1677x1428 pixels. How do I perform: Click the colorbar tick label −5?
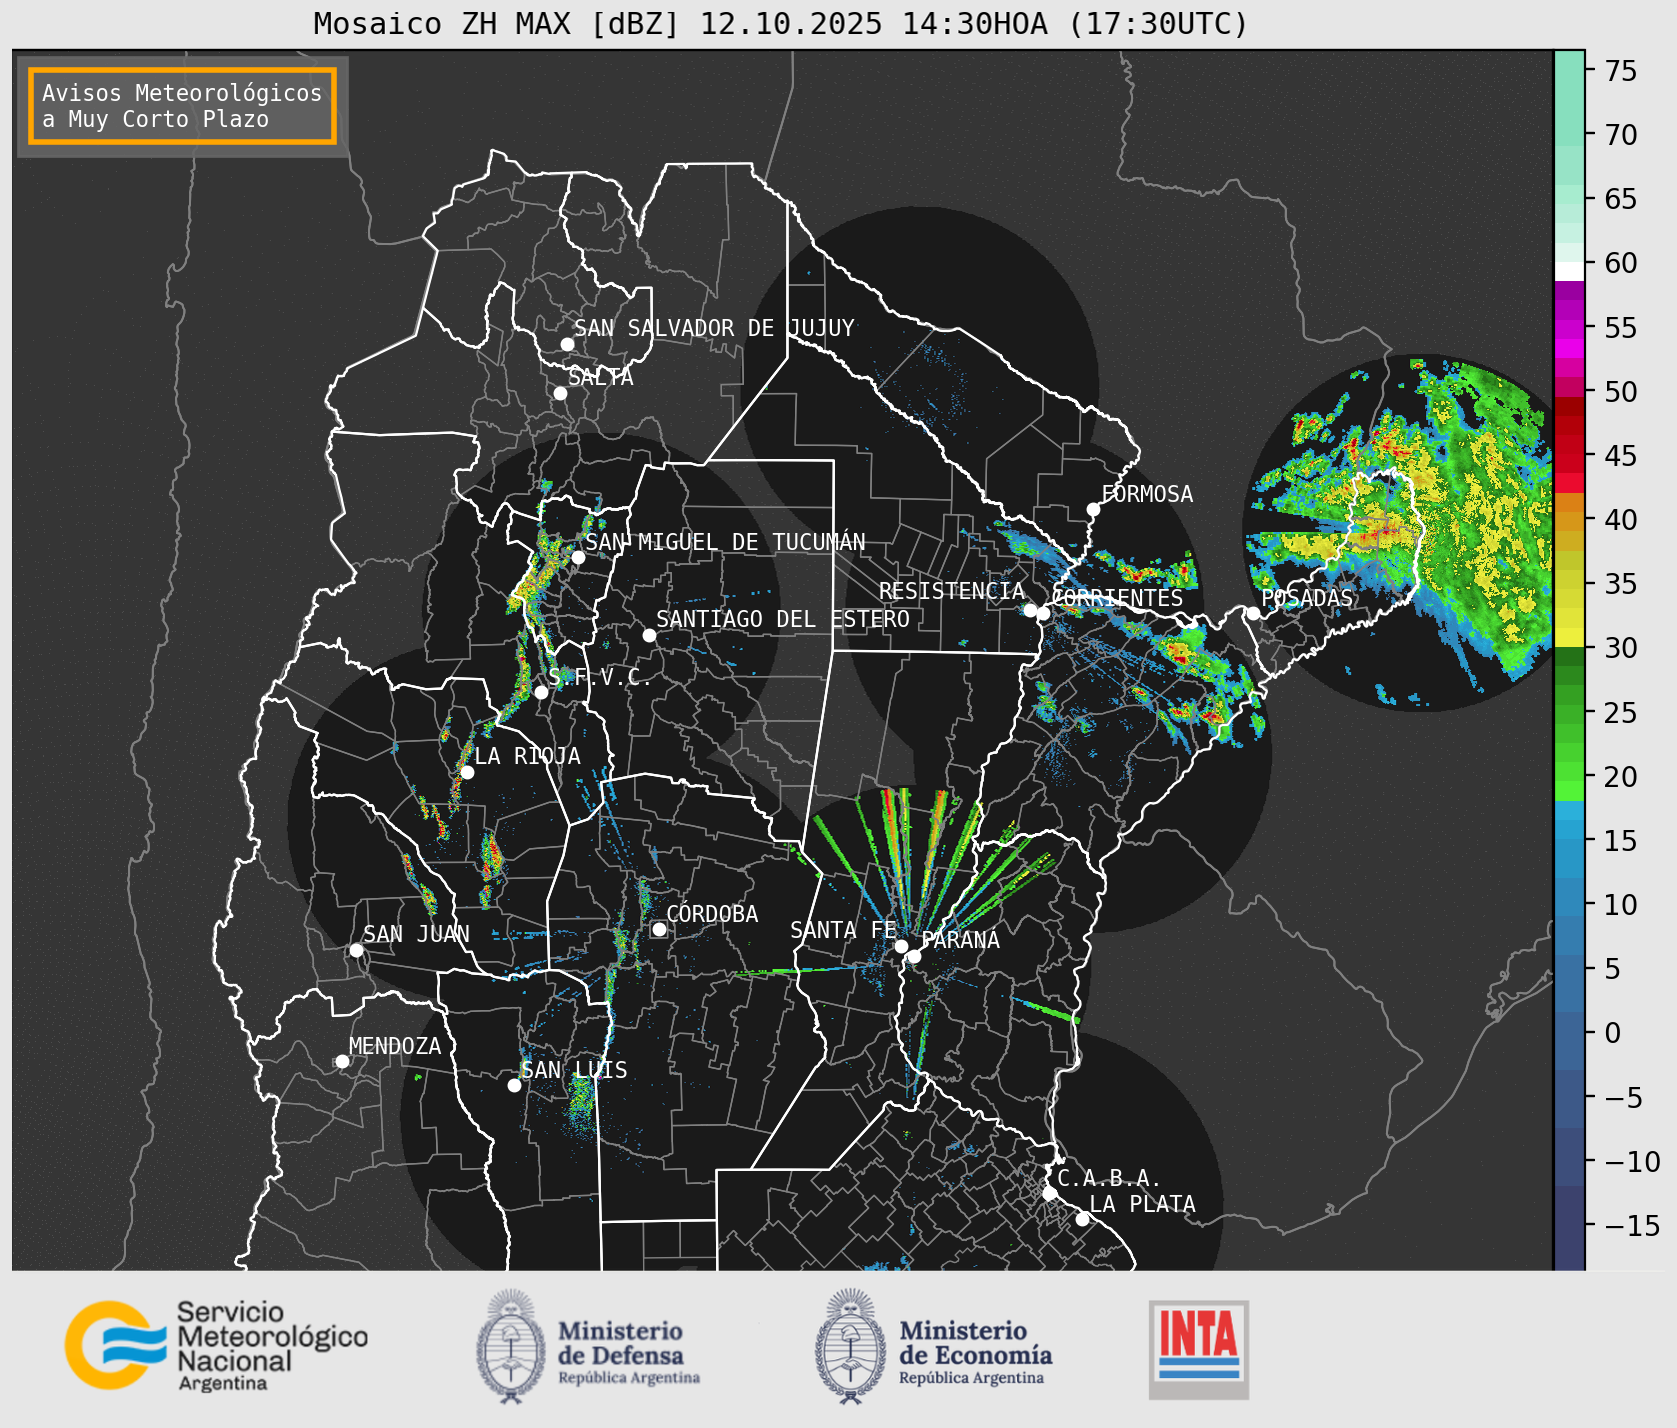(1623, 1097)
